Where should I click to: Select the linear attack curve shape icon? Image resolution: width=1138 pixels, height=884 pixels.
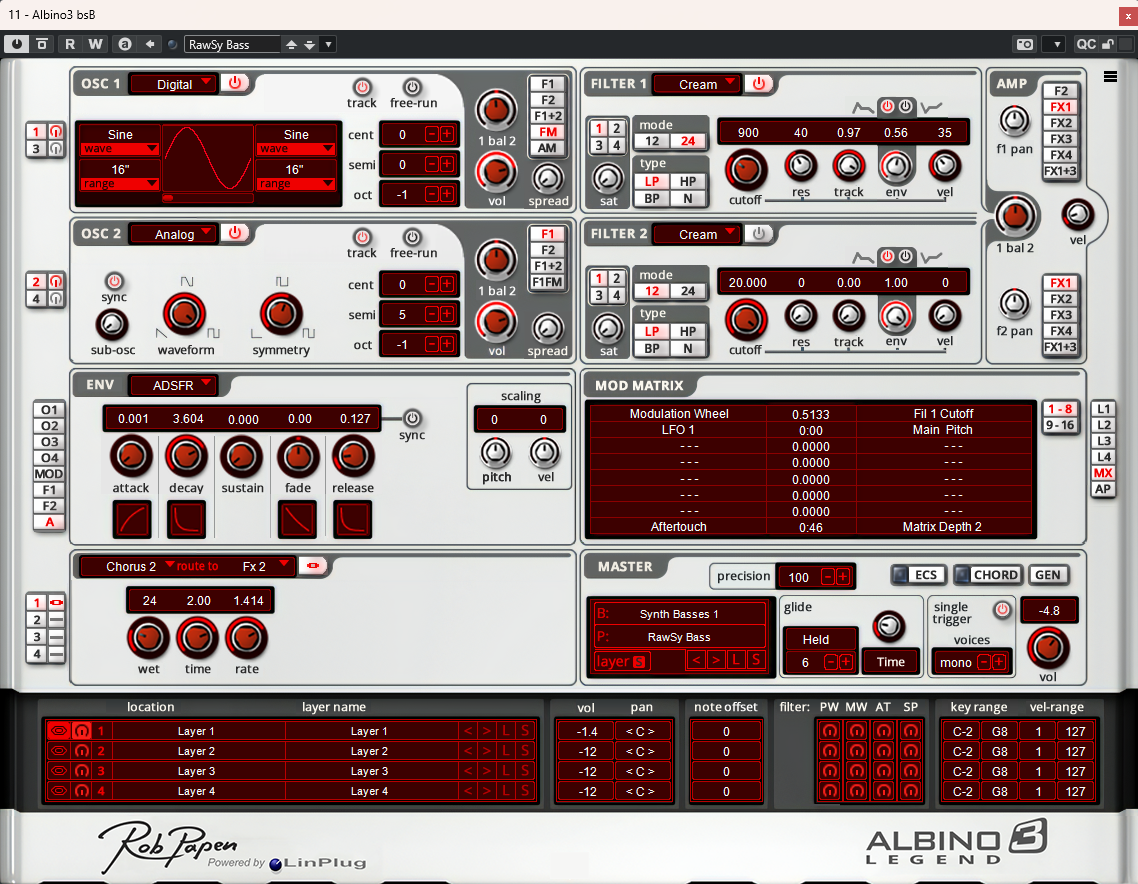[131, 519]
